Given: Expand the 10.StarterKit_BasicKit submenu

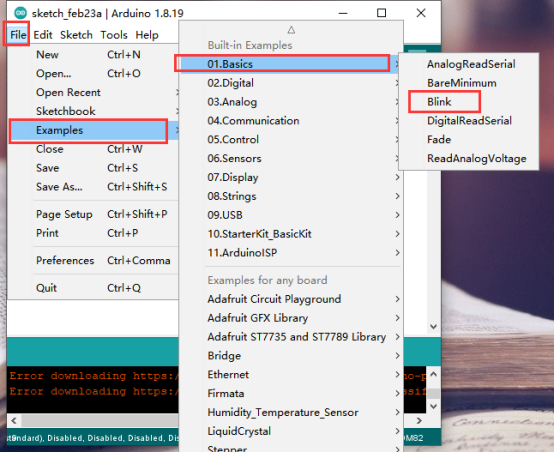Looking at the screenshot, I should (291, 234).
